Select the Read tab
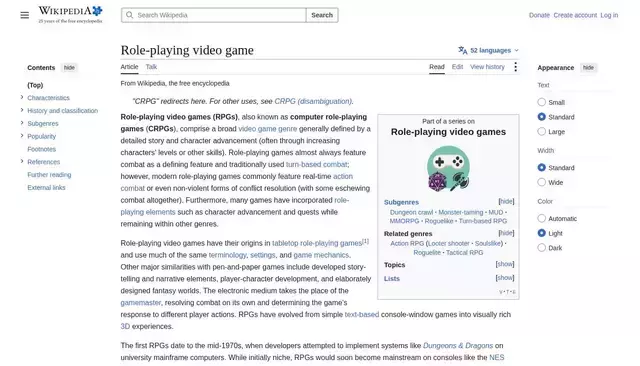The image size is (640, 366). click(437, 67)
